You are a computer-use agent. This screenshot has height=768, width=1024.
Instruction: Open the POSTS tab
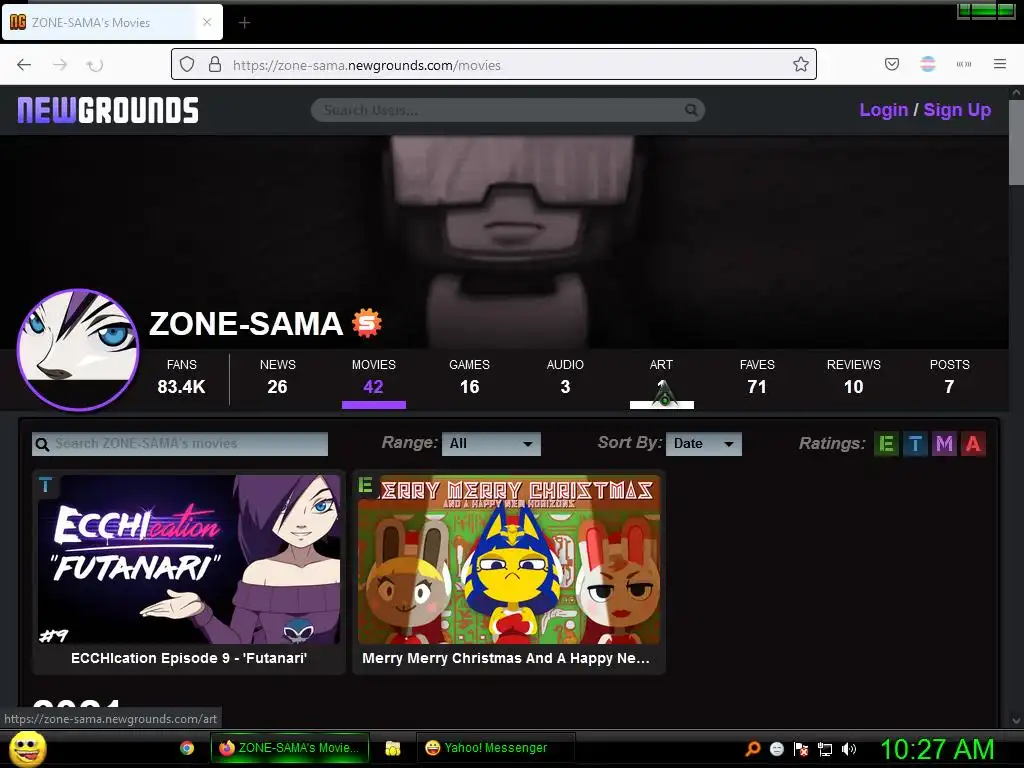pyautogui.click(x=950, y=378)
